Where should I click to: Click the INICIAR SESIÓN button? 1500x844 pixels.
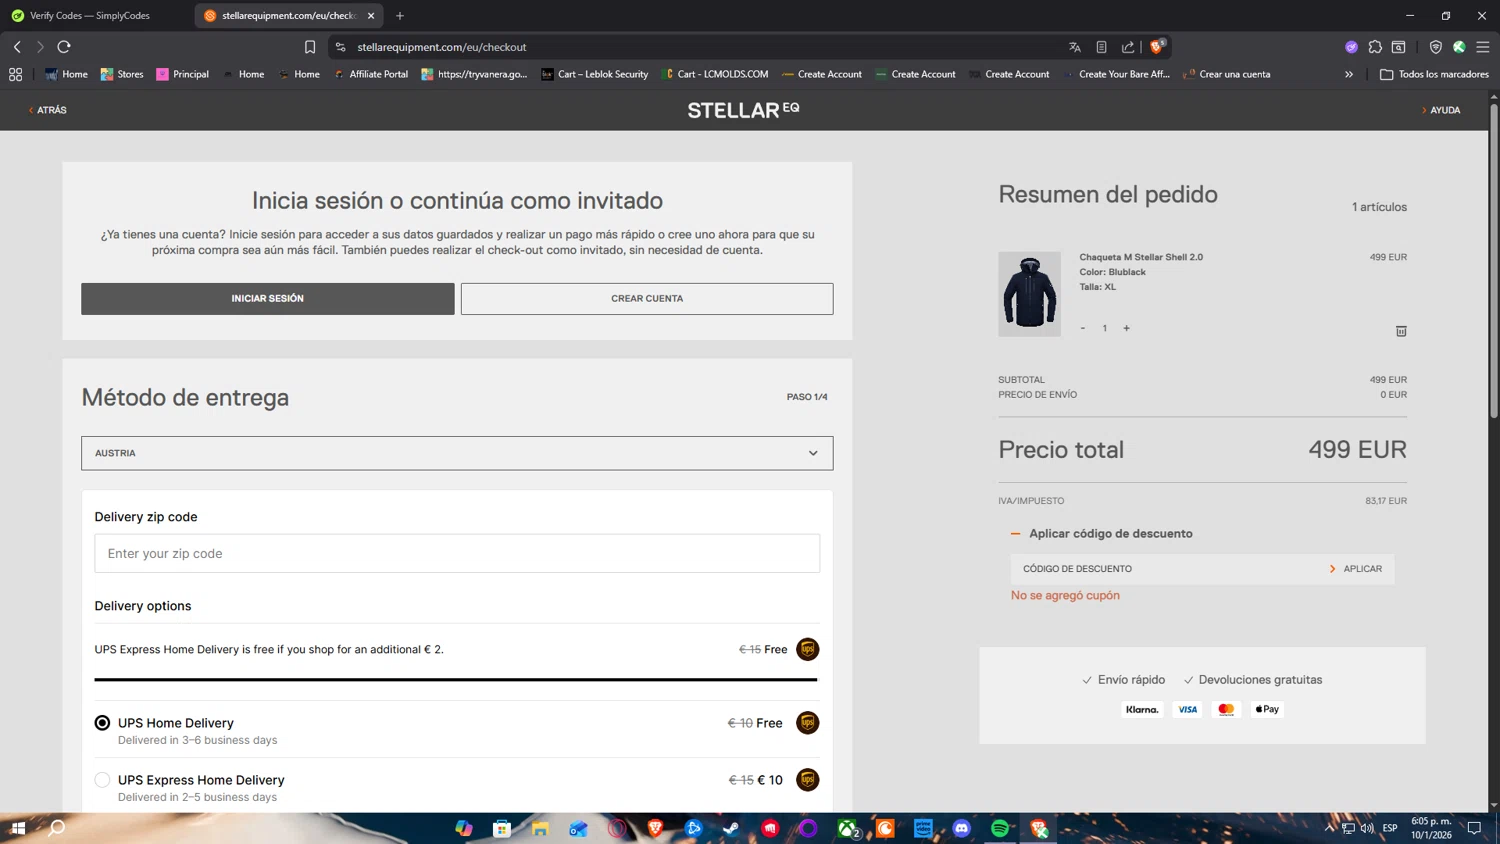pyautogui.click(x=267, y=299)
